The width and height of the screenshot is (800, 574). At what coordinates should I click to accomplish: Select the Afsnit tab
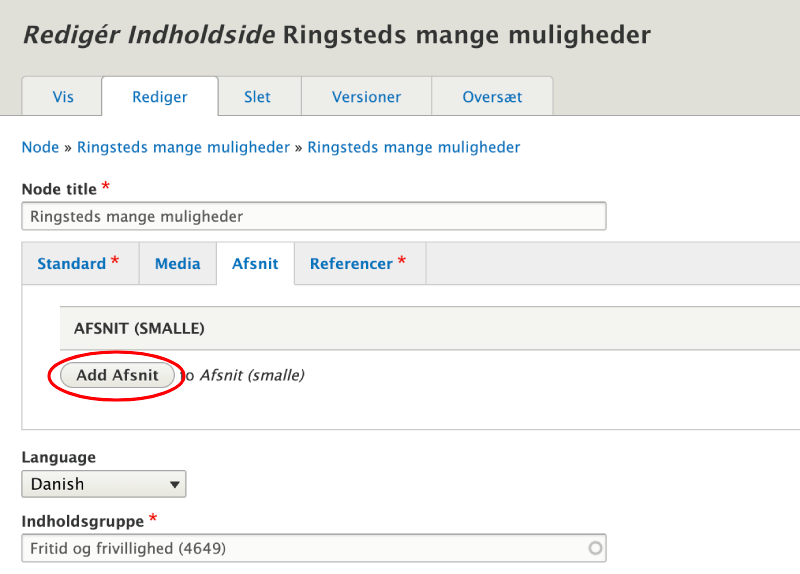coord(255,264)
